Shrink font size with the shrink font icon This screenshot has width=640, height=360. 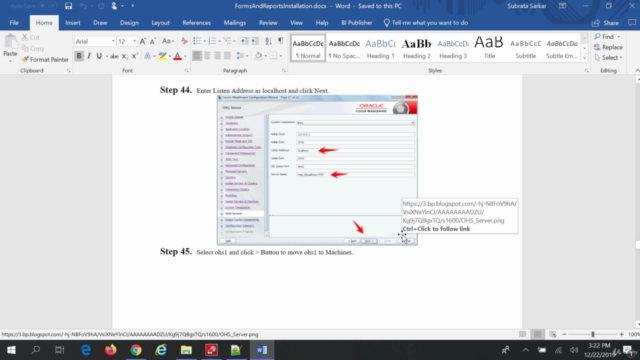[x=153, y=41]
